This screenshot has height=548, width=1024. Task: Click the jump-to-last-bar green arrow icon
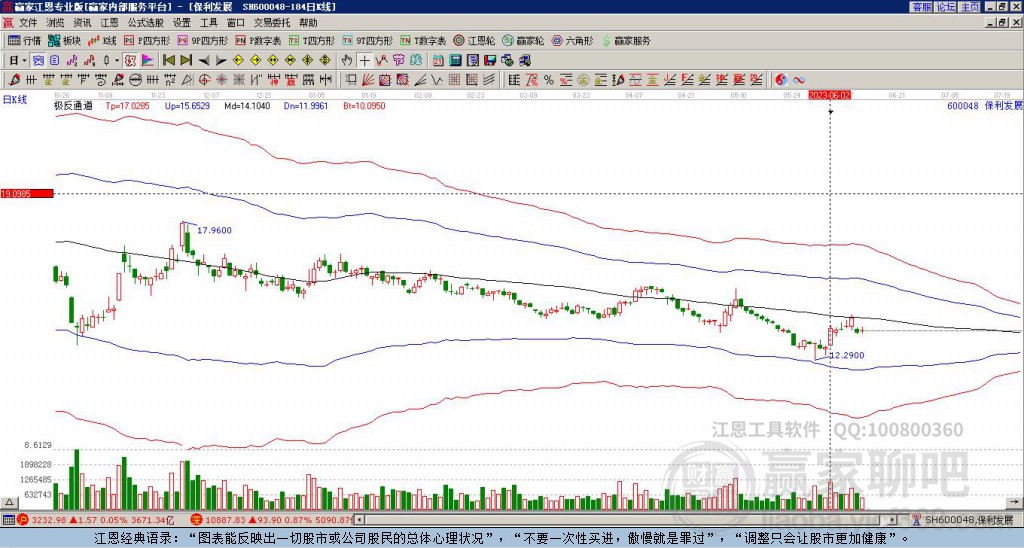point(186,60)
